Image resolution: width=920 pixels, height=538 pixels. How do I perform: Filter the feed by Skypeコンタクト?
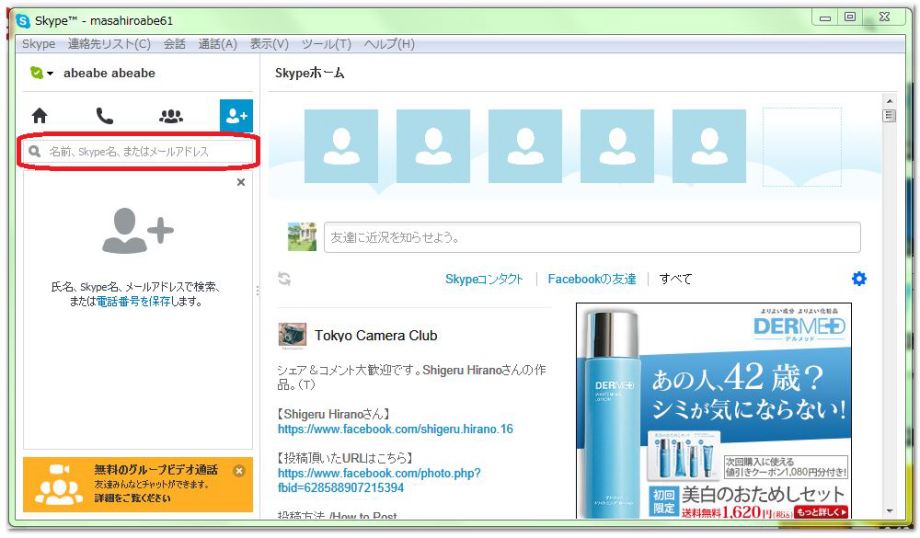483,279
